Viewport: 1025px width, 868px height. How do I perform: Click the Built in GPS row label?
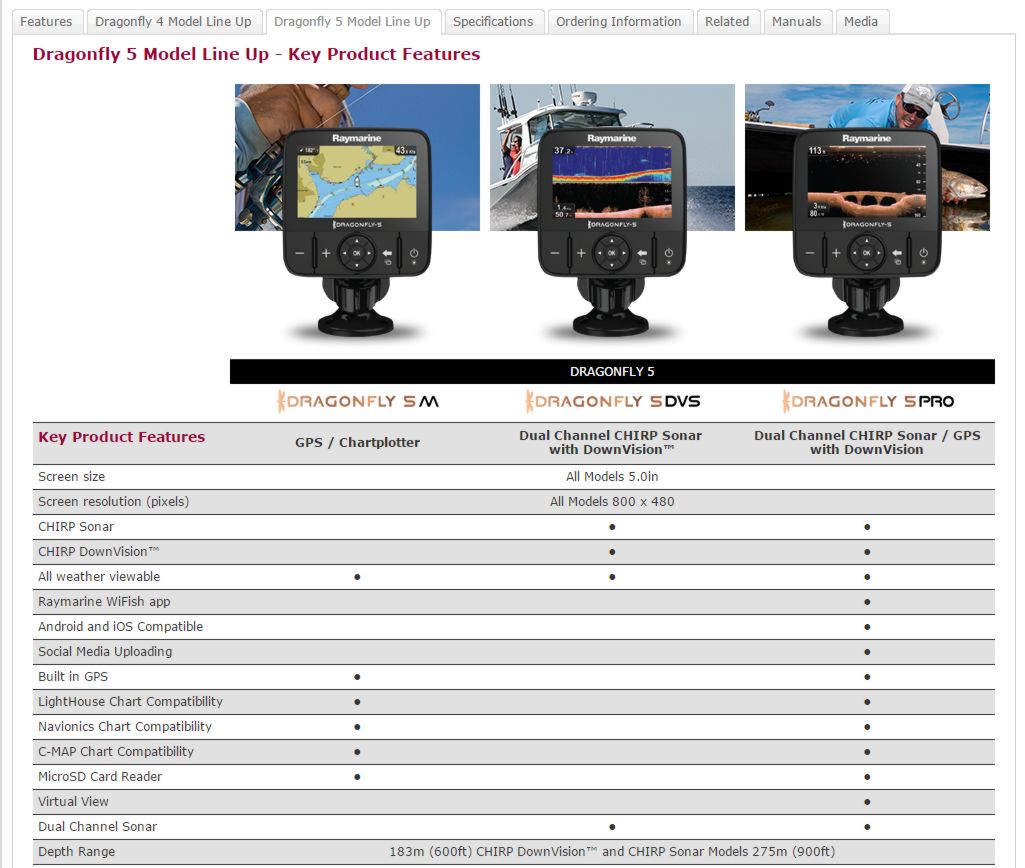coord(73,676)
